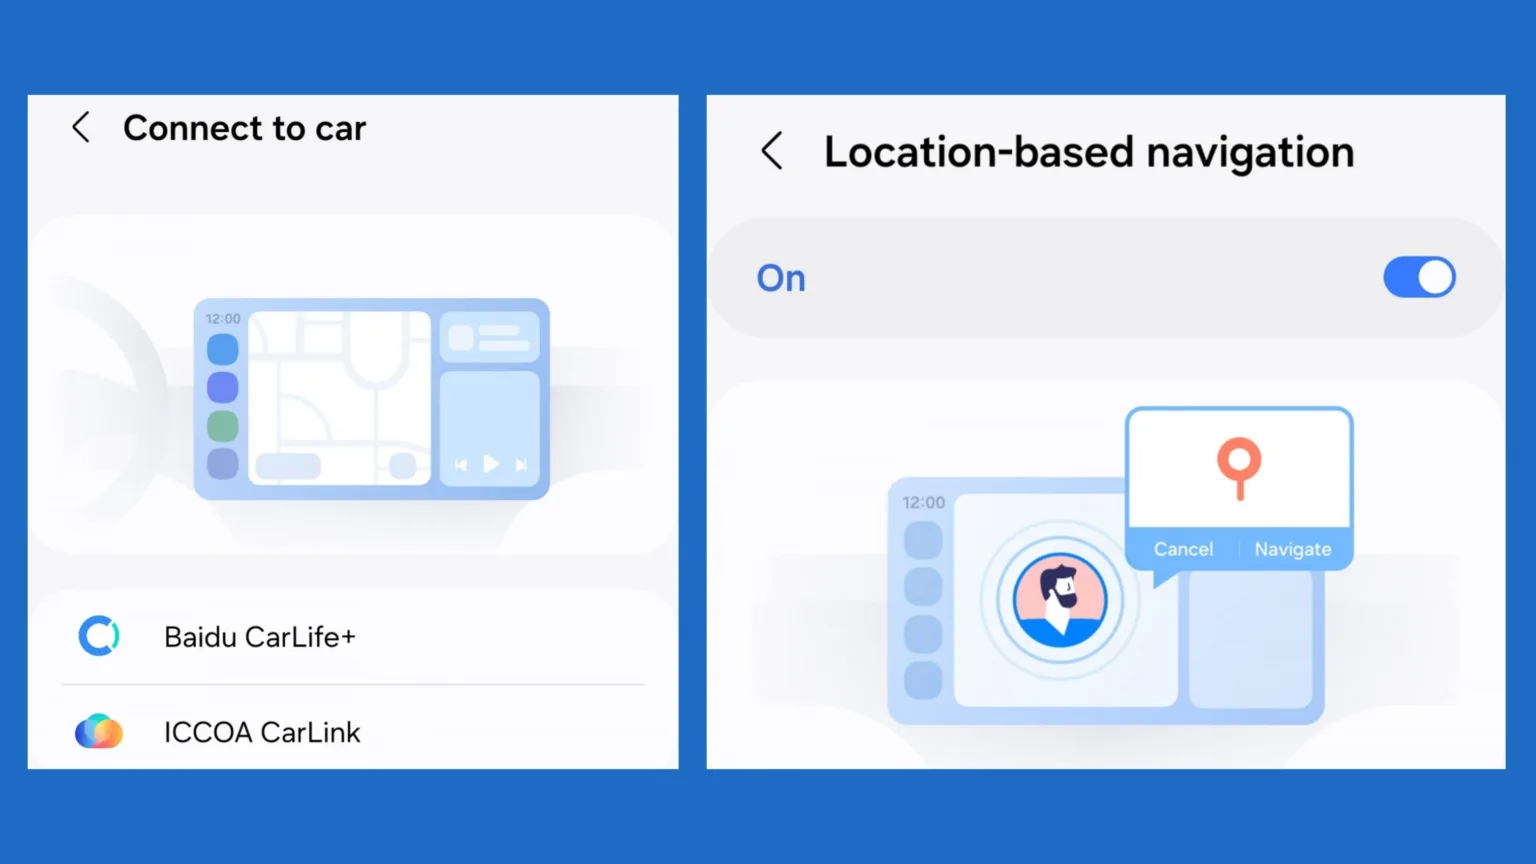Turn off Location-based navigation toggle
This screenshot has height=864, width=1536.
coord(1418,277)
